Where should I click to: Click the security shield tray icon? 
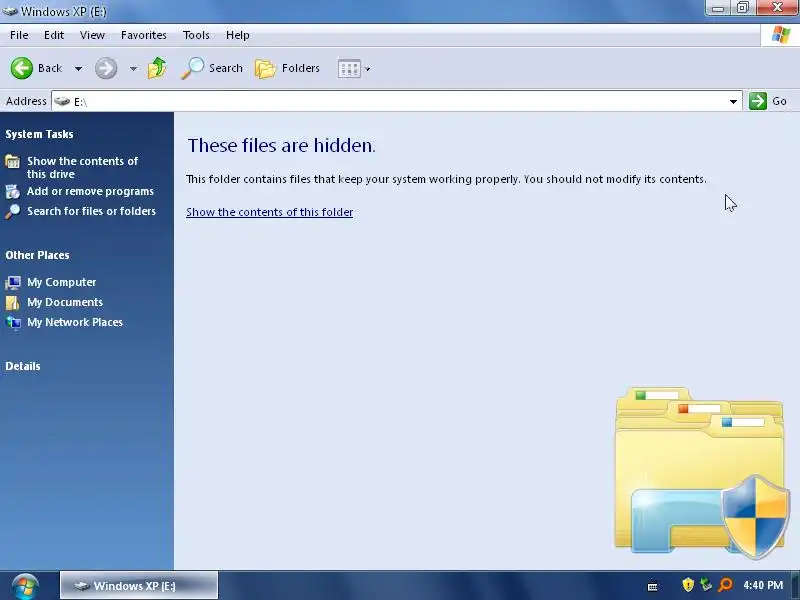tap(688, 585)
